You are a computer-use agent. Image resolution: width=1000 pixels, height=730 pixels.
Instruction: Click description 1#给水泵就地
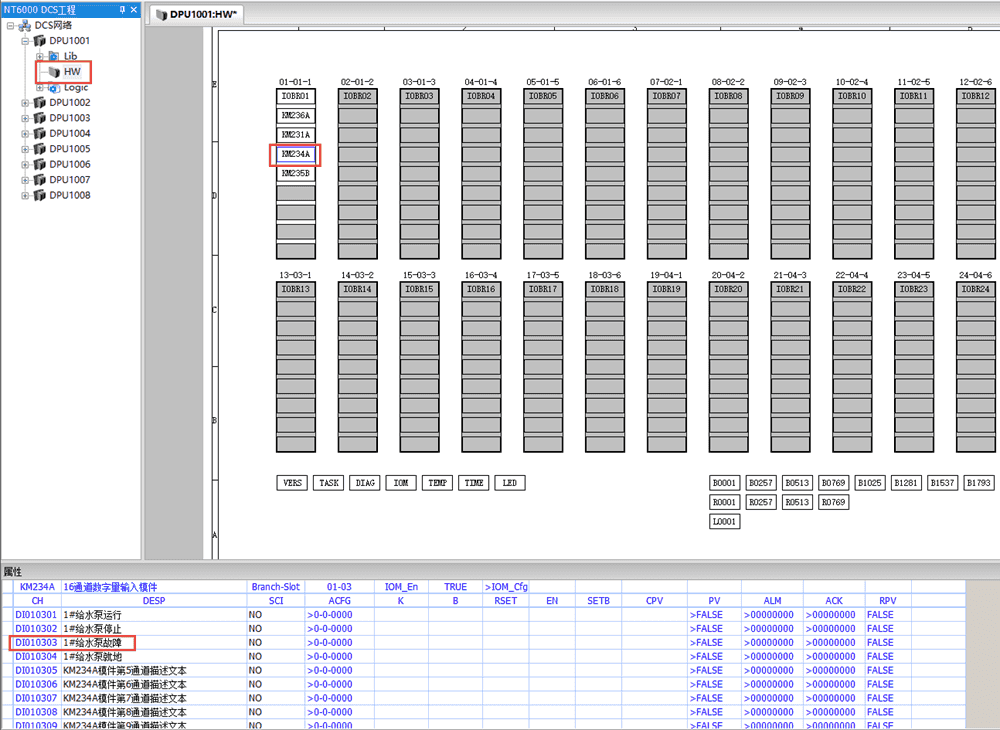click(x=92, y=657)
